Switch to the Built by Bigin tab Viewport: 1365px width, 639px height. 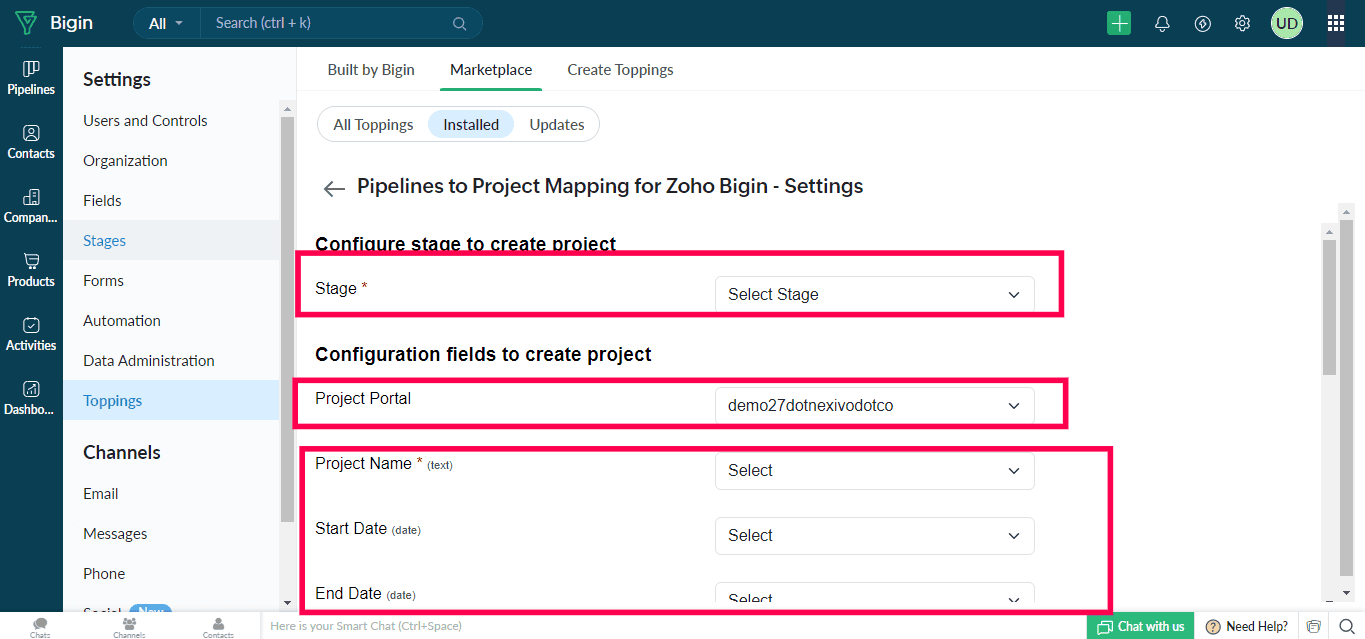(x=371, y=70)
